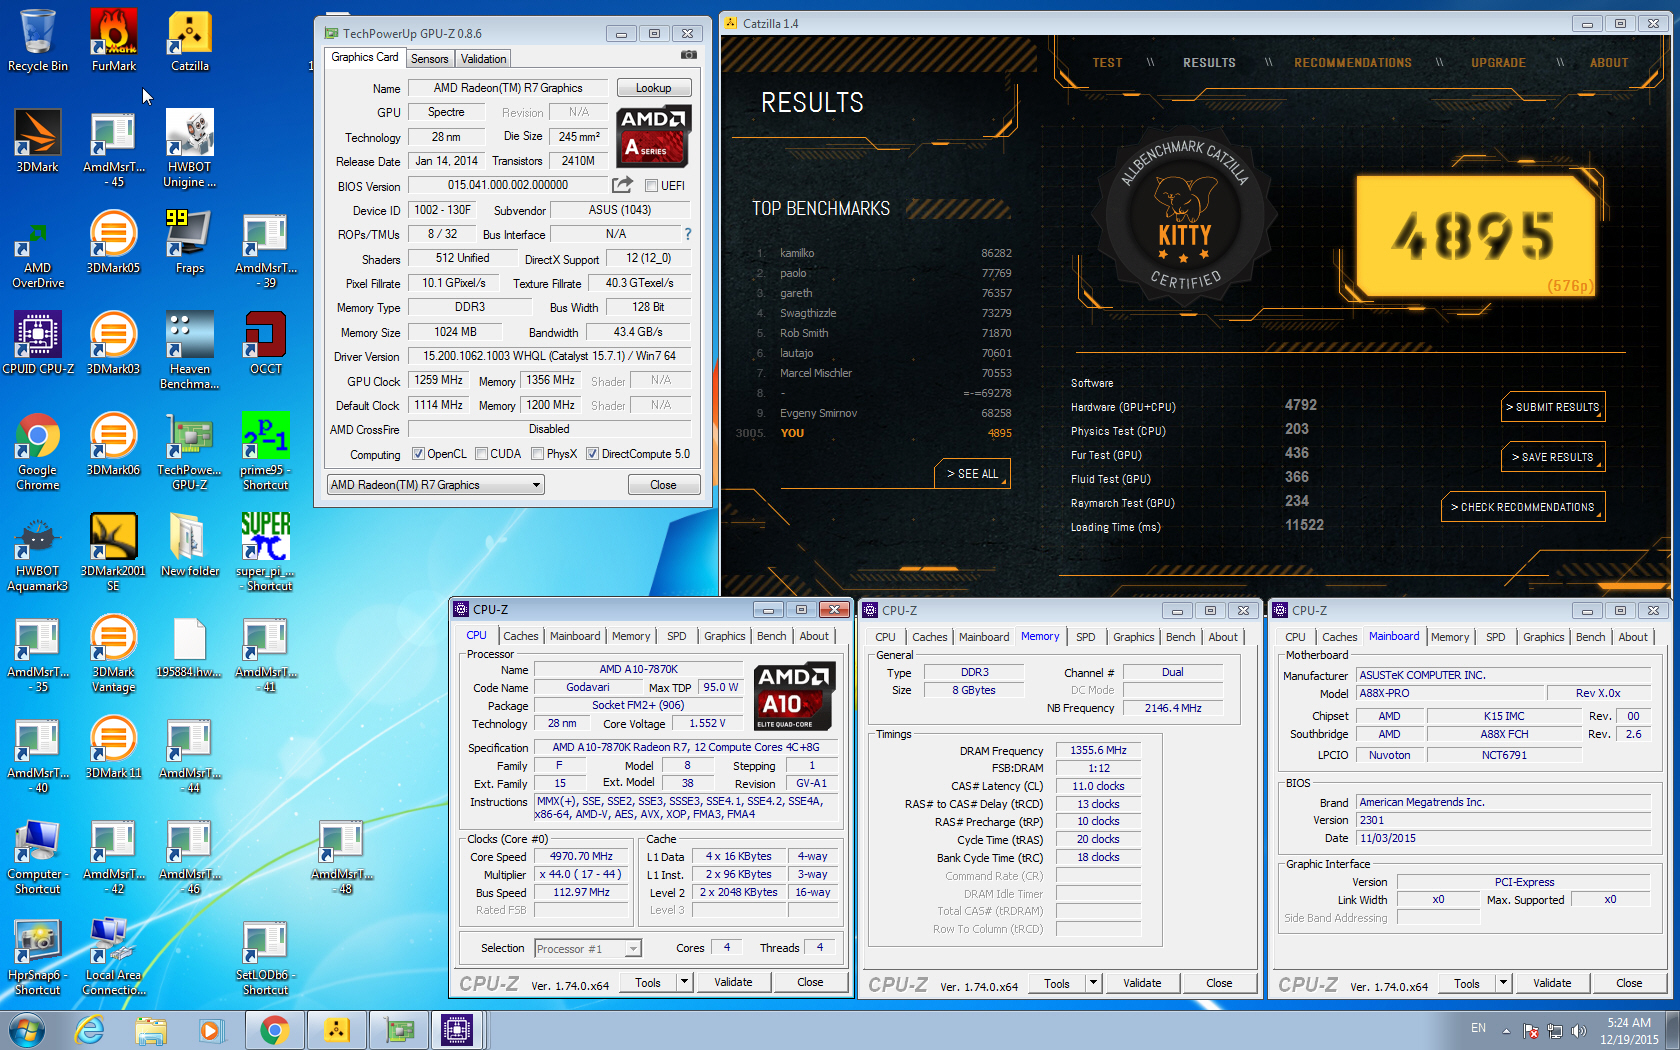Open Heaven Benchmark desktop icon
This screenshot has width=1680, height=1050.
(190, 350)
